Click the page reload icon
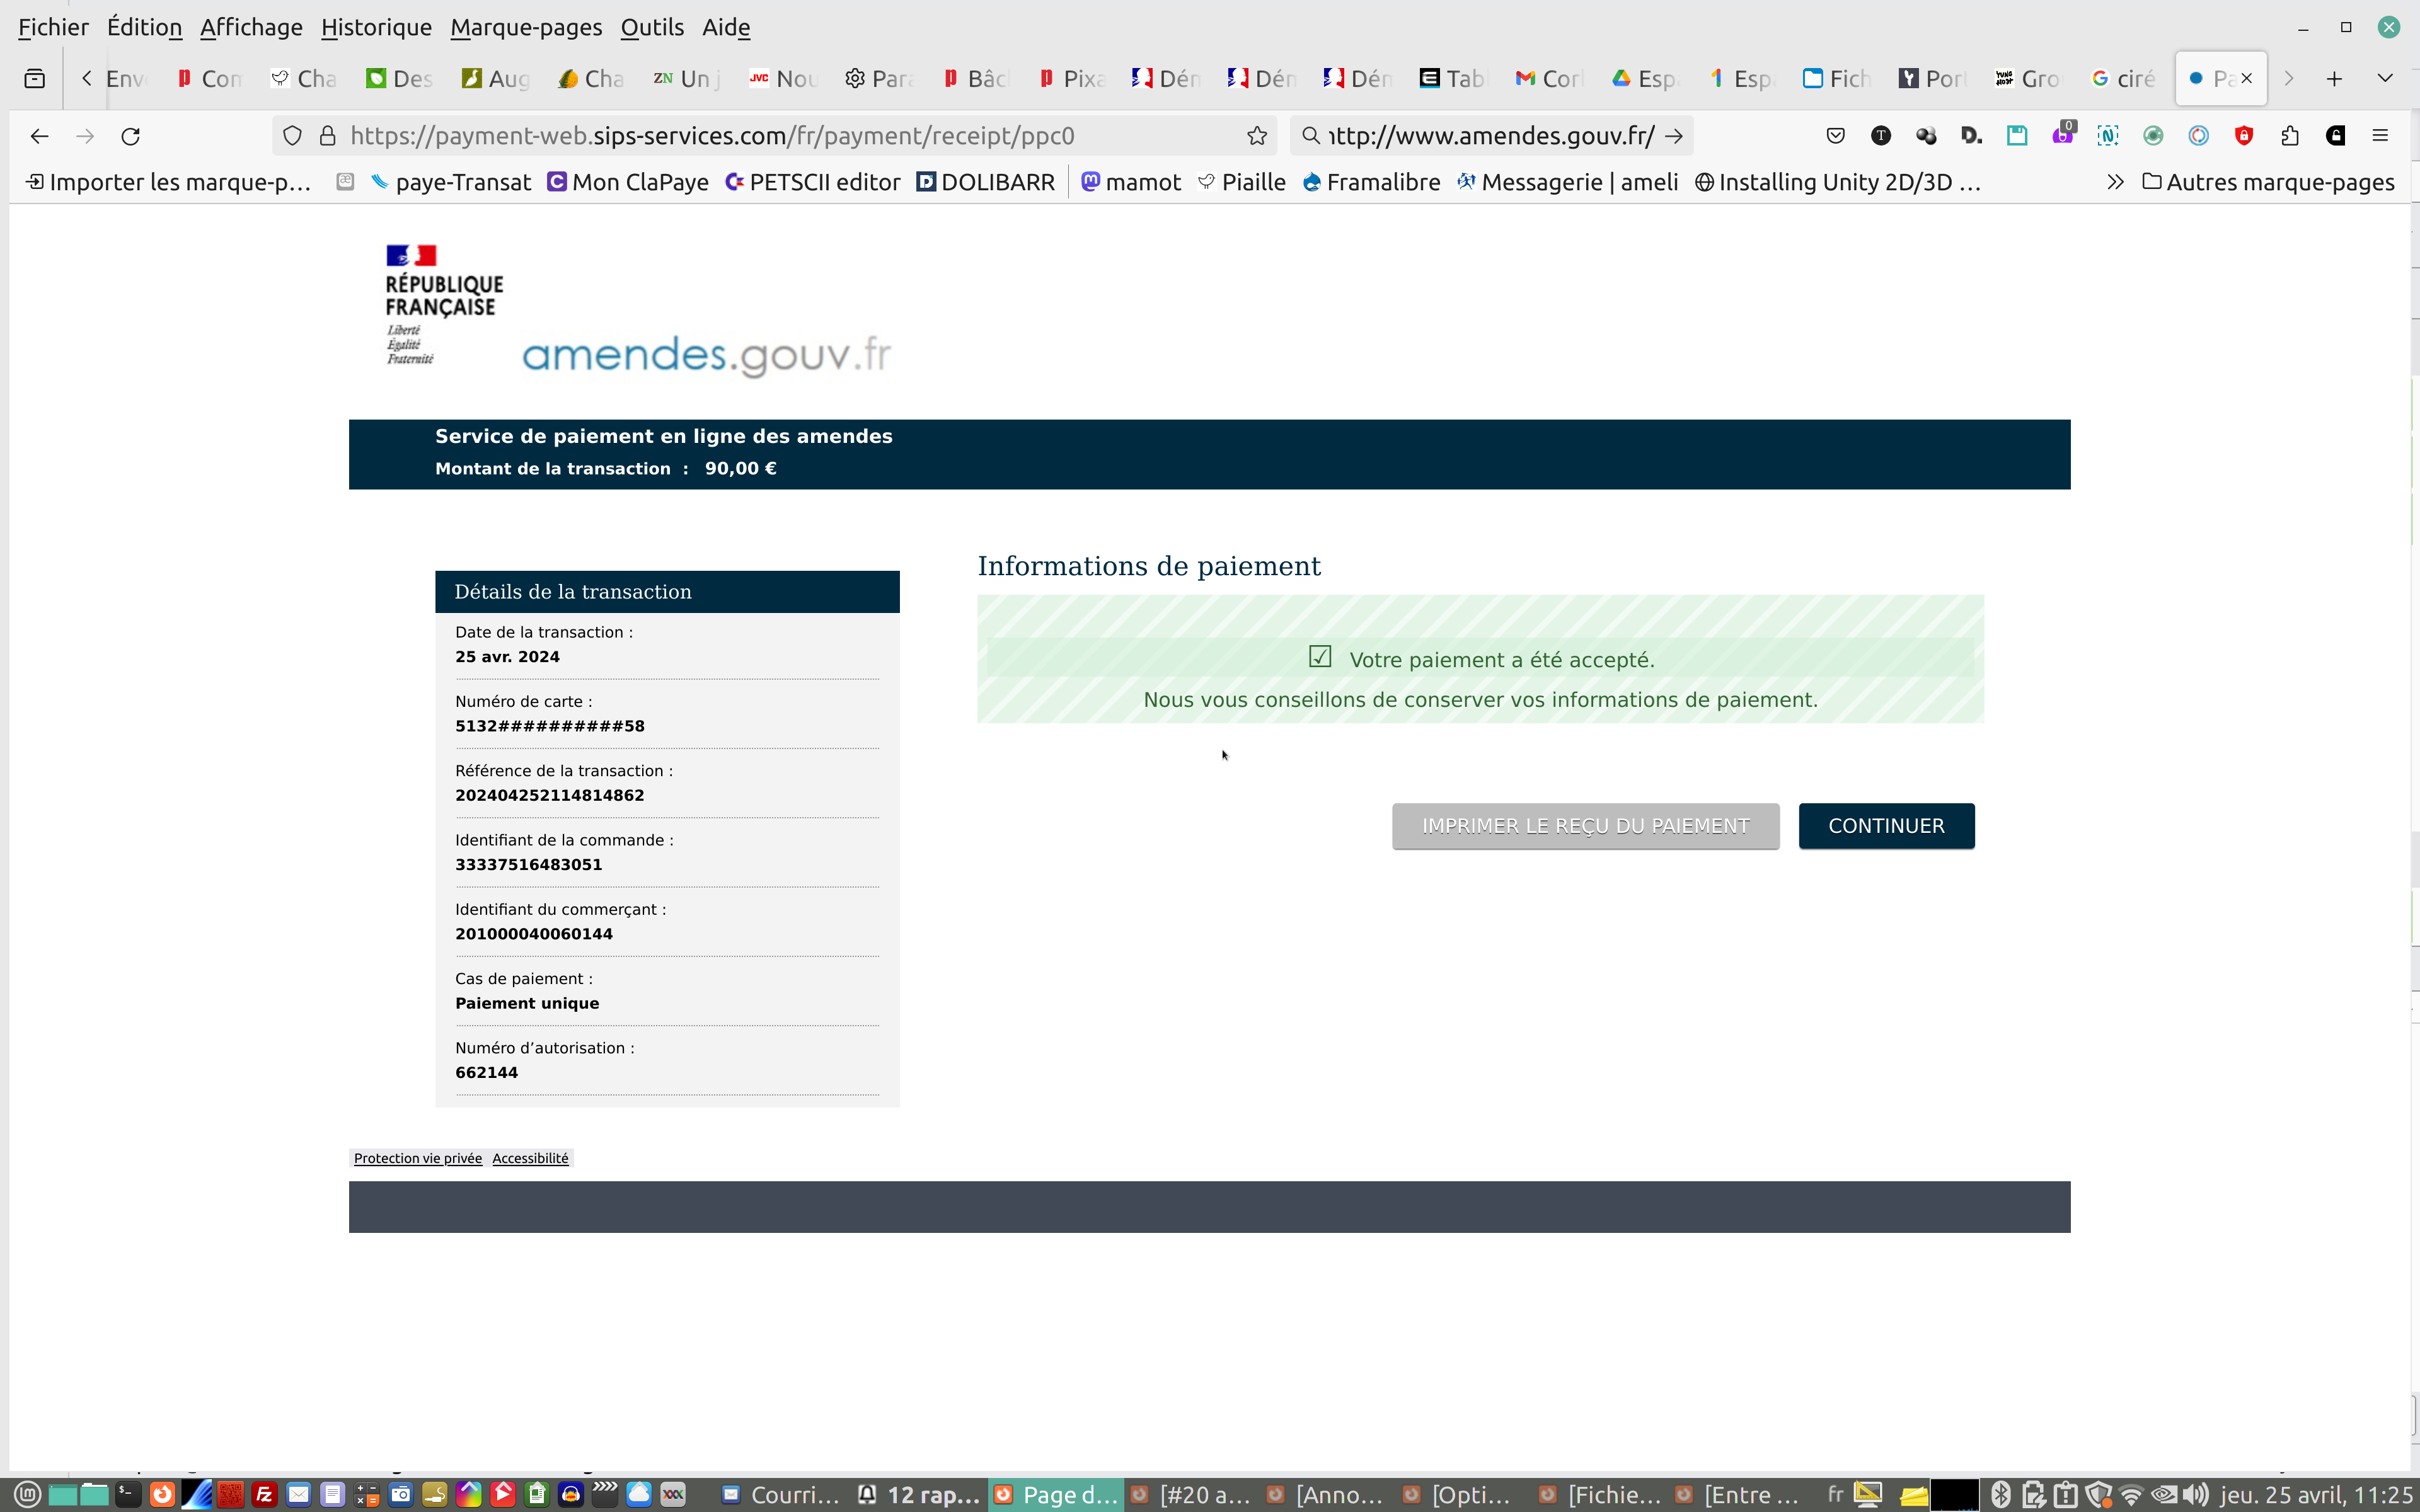The height and width of the screenshot is (1512, 2420). point(130,136)
